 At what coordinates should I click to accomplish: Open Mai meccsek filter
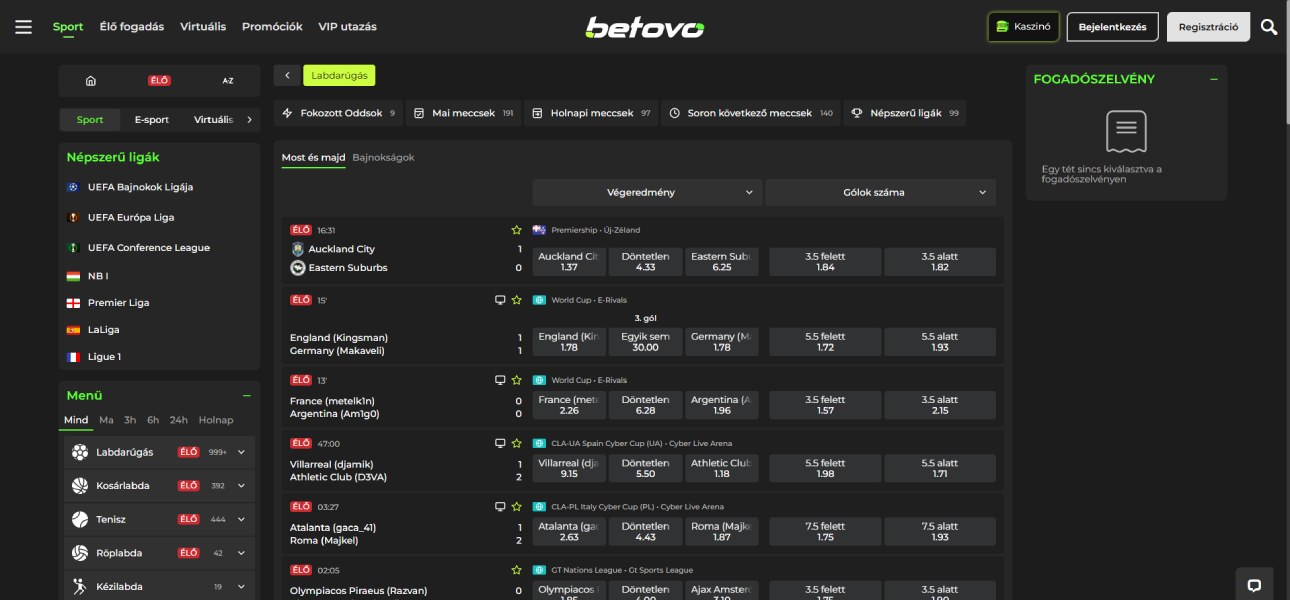(x=463, y=113)
